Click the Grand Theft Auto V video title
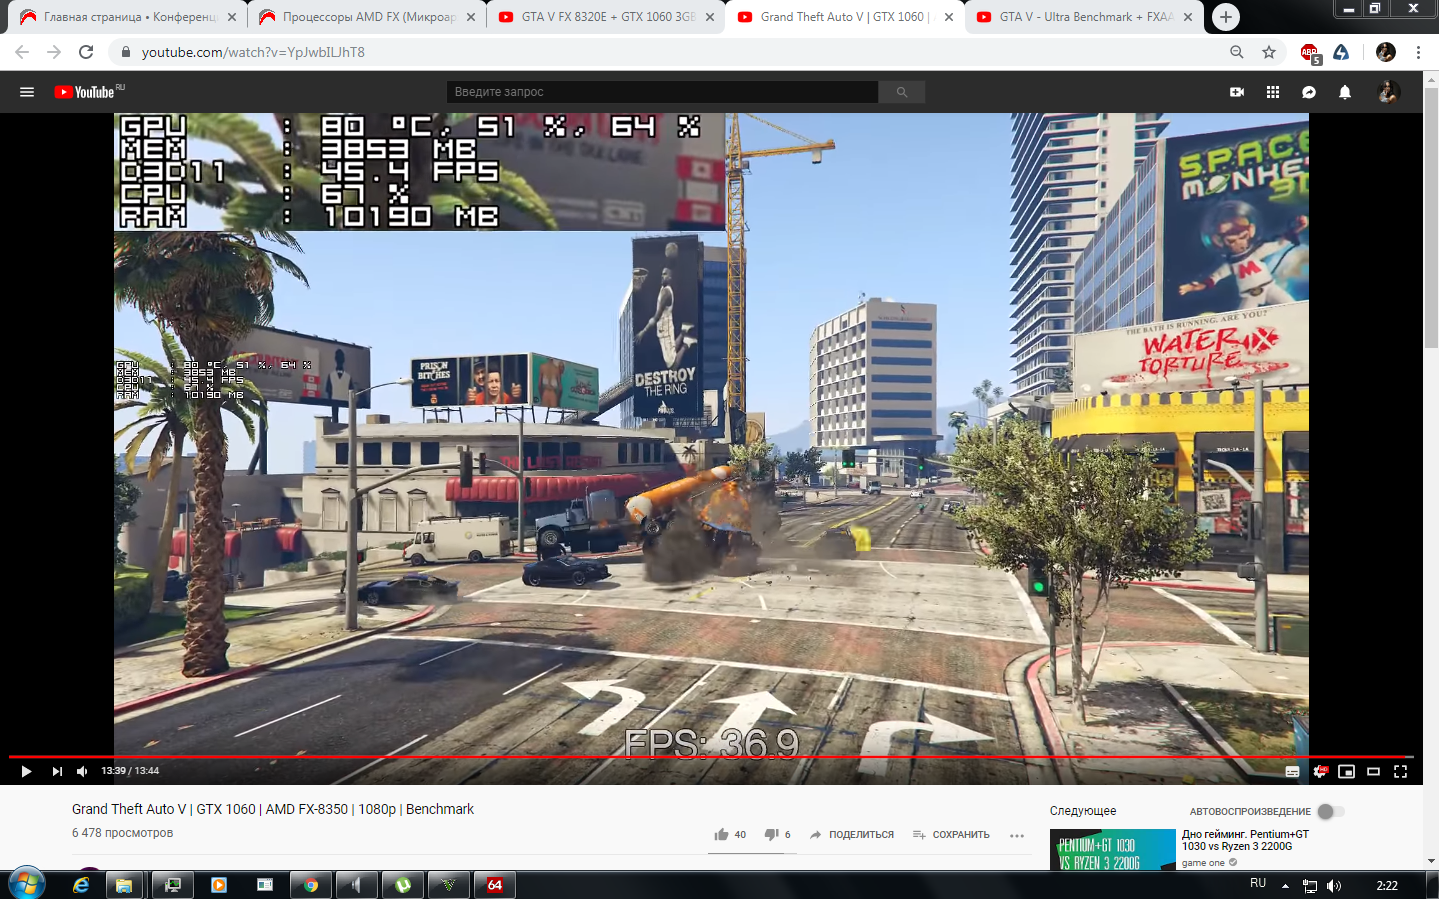The width and height of the screenshot is (1439, 899). [273, 809]
